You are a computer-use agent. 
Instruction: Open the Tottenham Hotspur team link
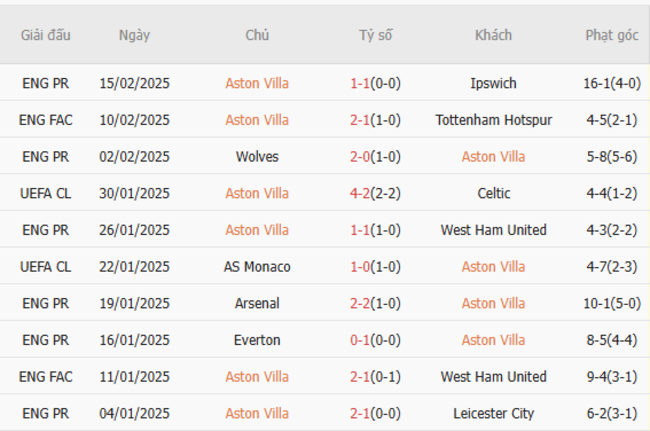pyautogui.click(x=493, y=120)
